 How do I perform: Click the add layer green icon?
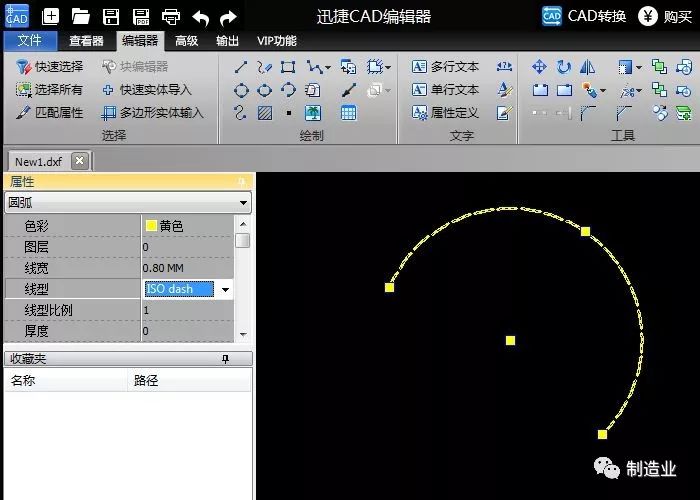pyautogui.click(x=683, y=113)
